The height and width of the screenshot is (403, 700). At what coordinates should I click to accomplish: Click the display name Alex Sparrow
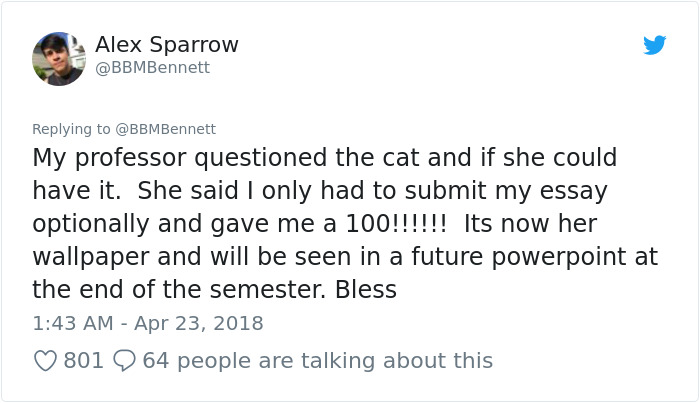(166, 45)
